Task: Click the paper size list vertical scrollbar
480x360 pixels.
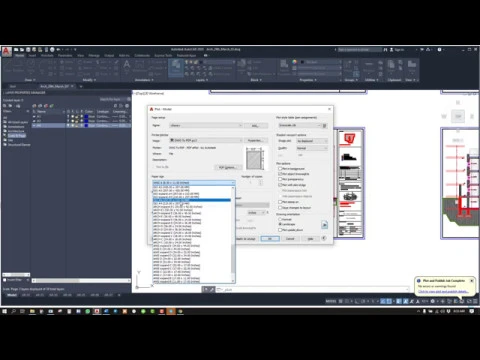Action: pyautogui.click(x=233, y=235)
